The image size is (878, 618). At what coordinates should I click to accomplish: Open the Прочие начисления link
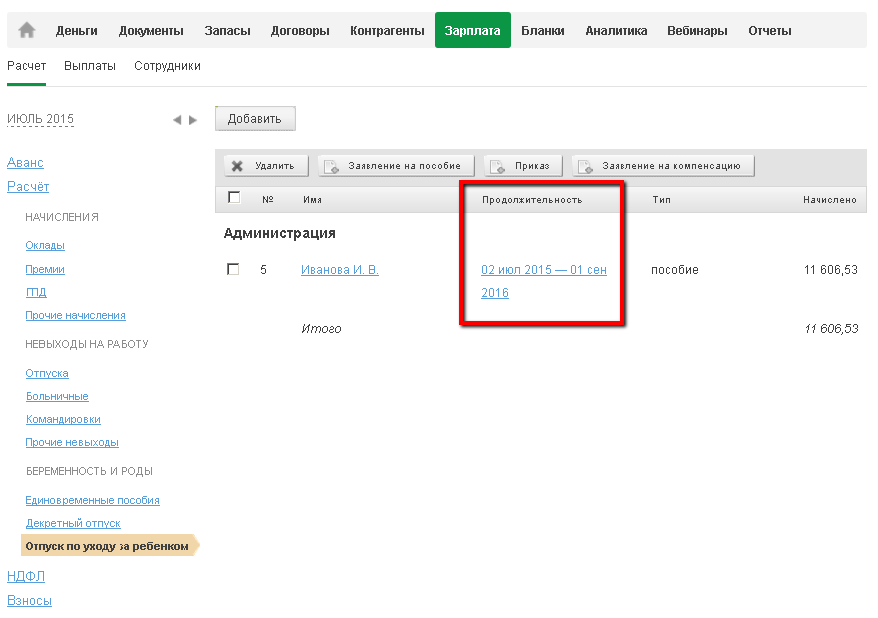point(76,315)
